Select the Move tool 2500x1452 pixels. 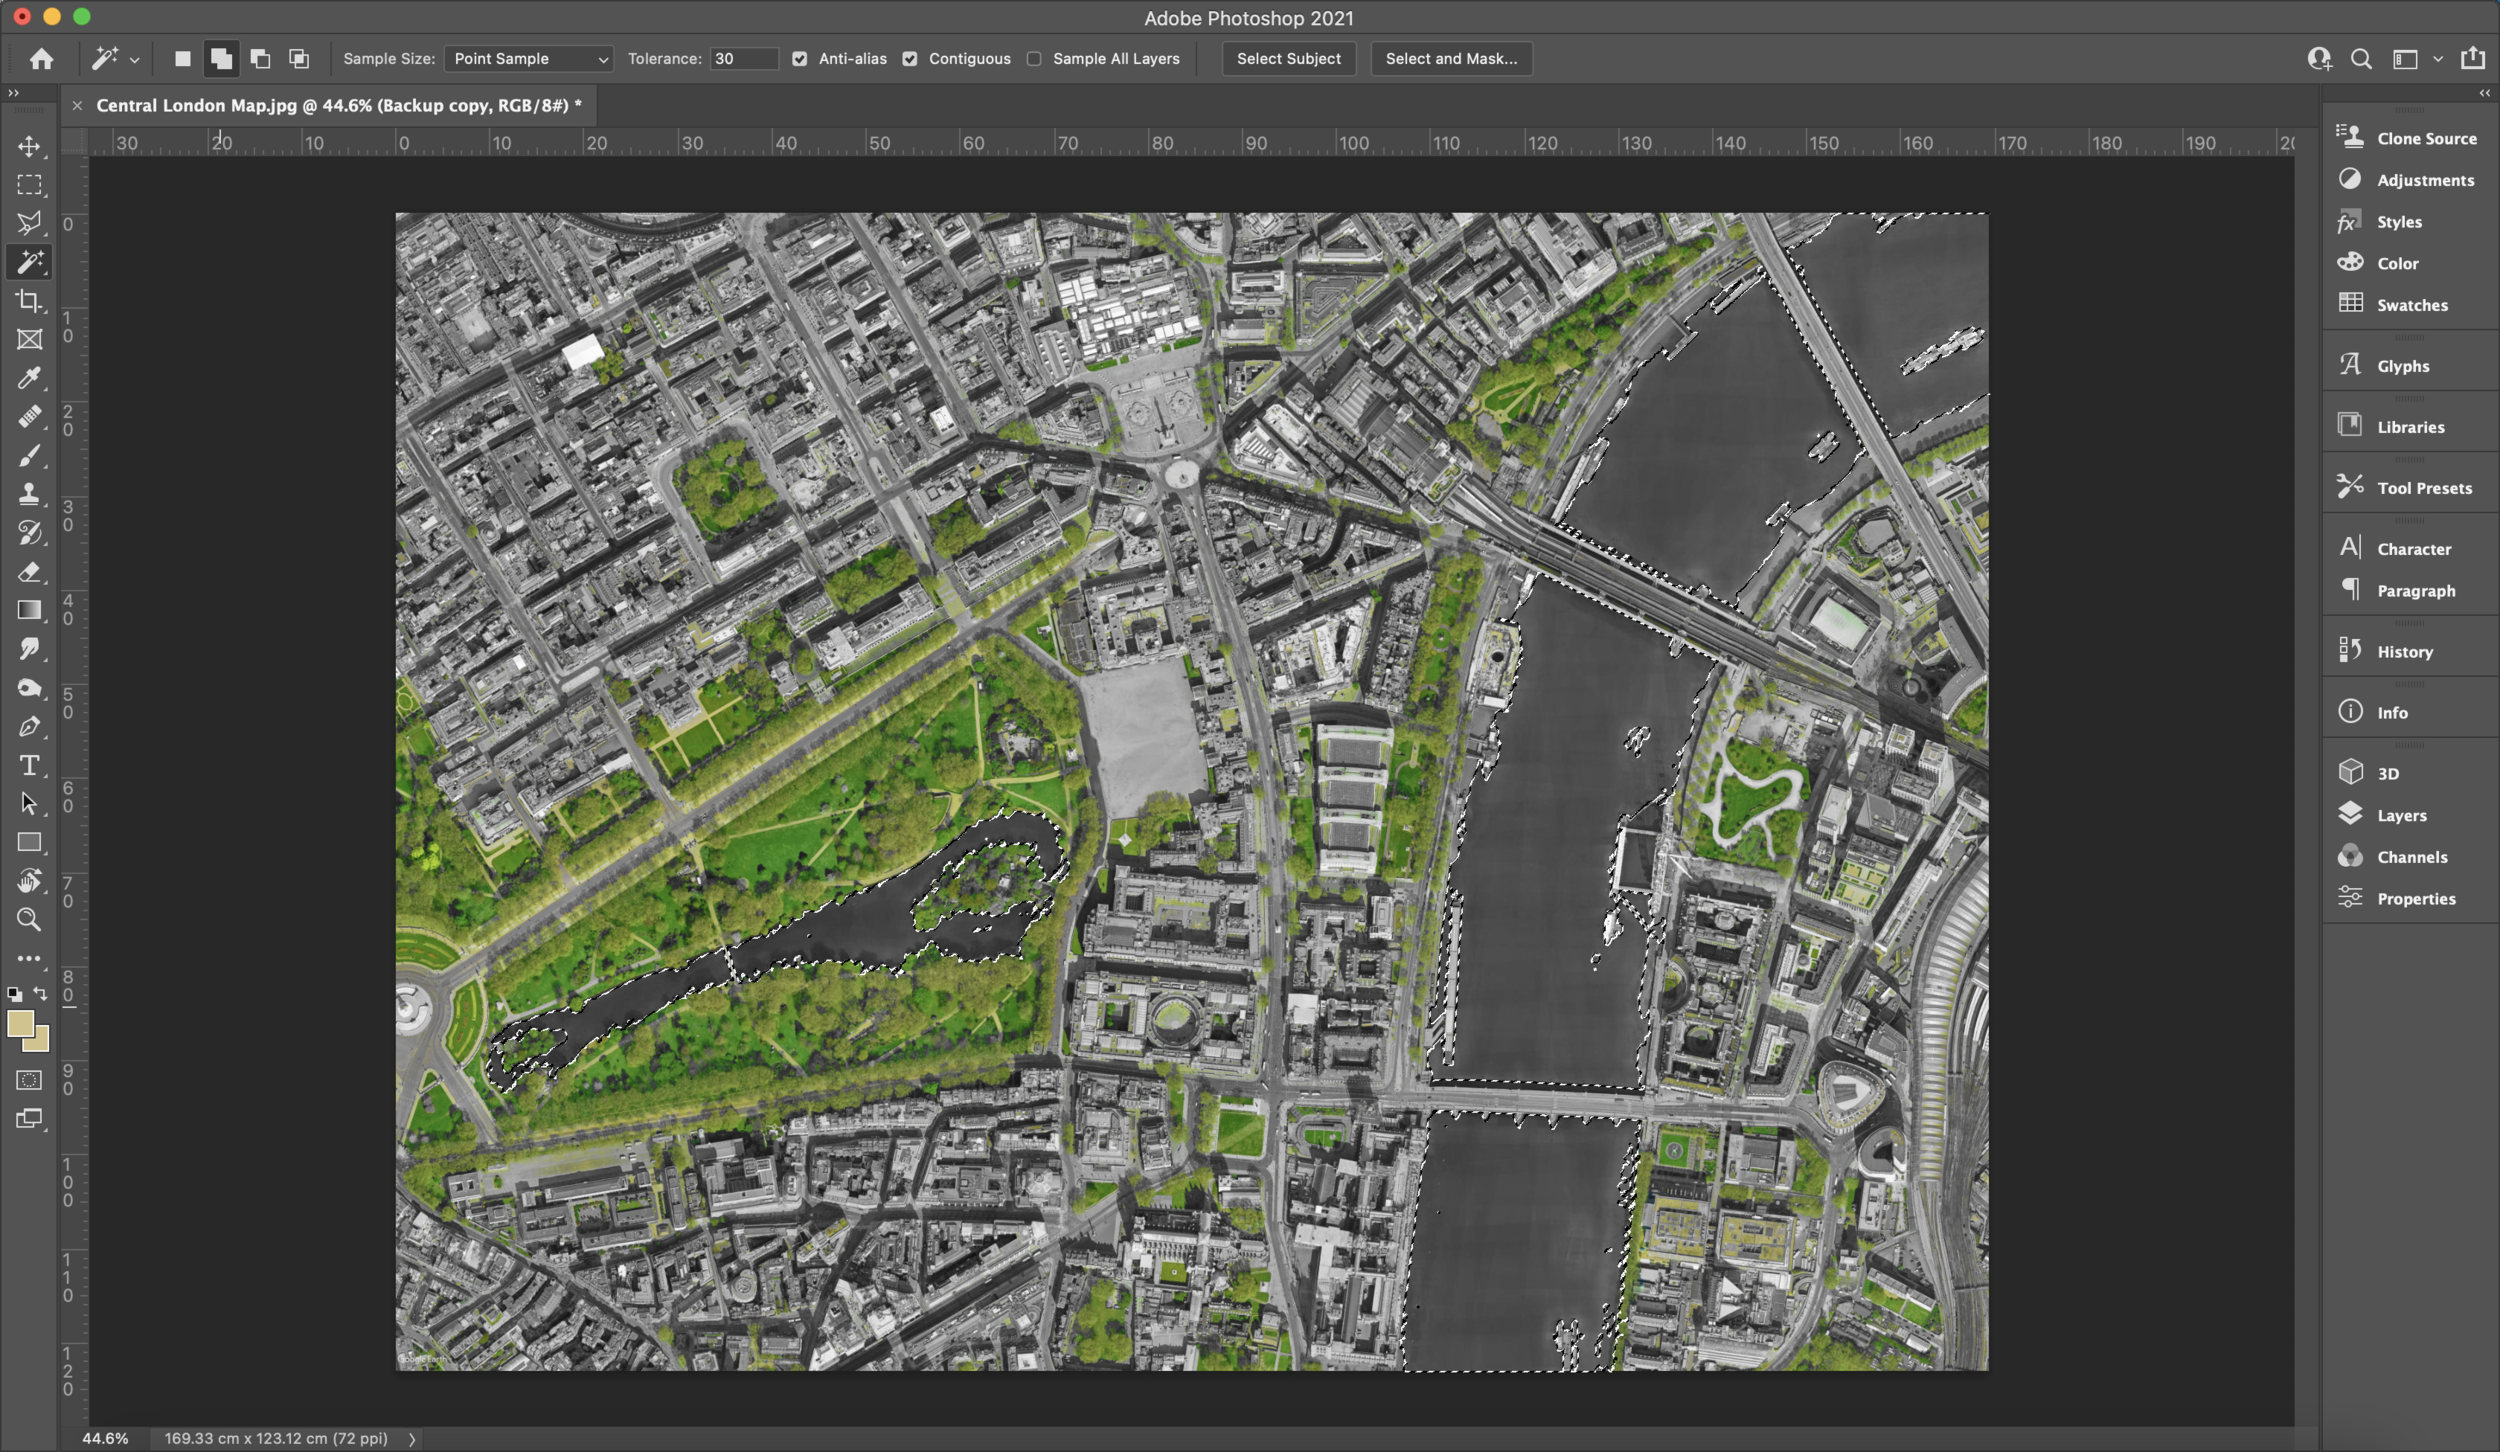click(x=29, y=146)
